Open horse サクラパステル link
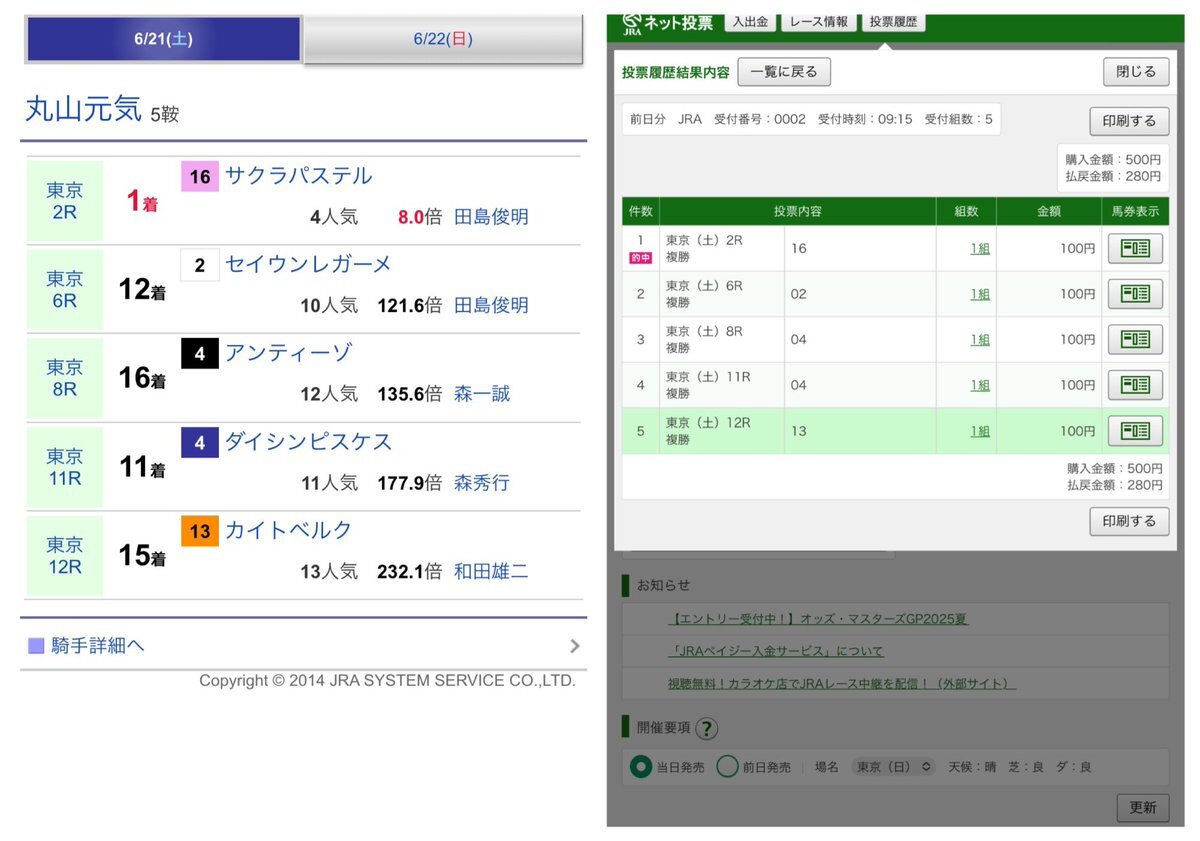The height and width of the screenshot is (841, 1200). click(x=299, y=176)
